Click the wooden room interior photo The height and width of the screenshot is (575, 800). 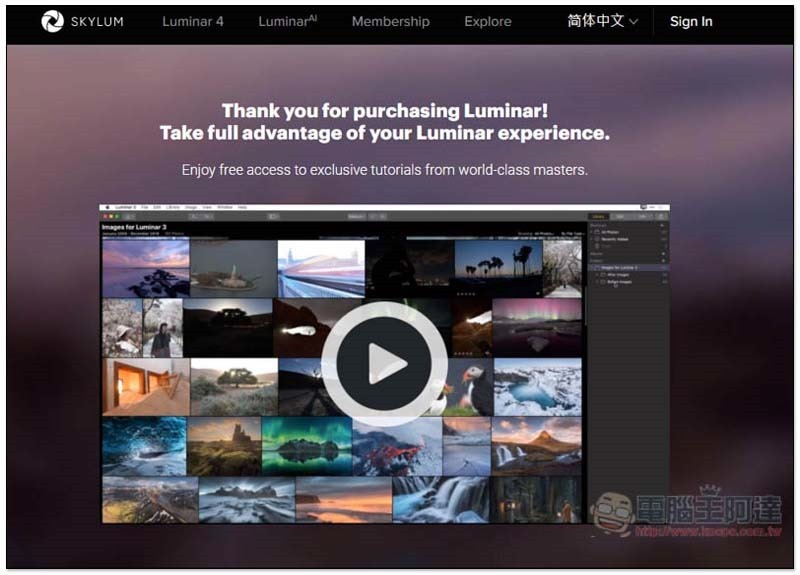coord(145,386)
